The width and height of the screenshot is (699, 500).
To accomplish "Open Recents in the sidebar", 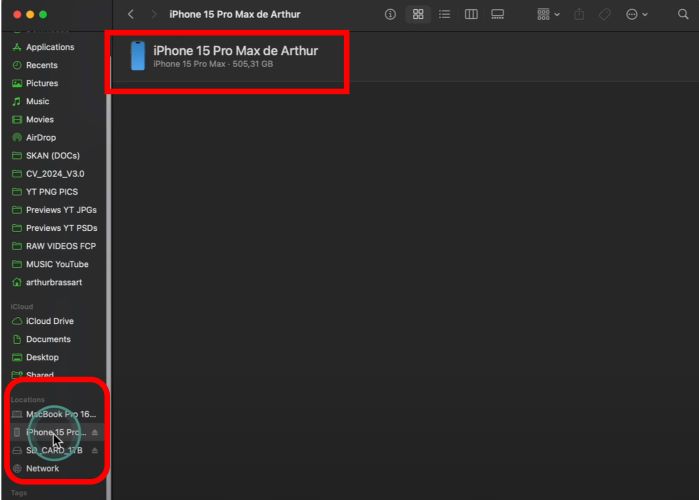I will (41, 65).
